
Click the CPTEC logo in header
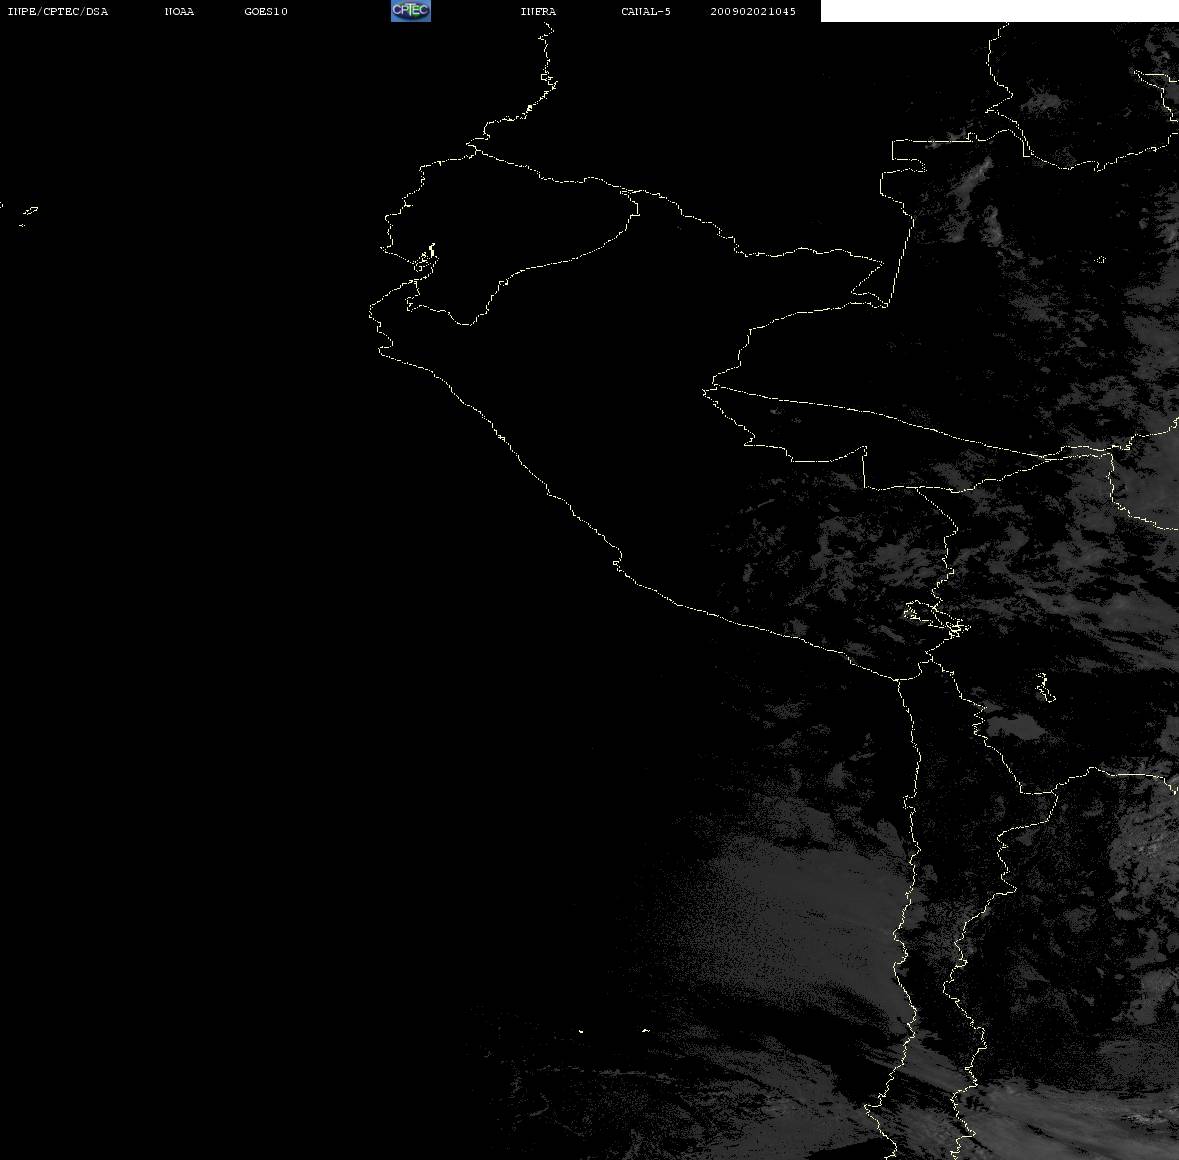[411, 11]
